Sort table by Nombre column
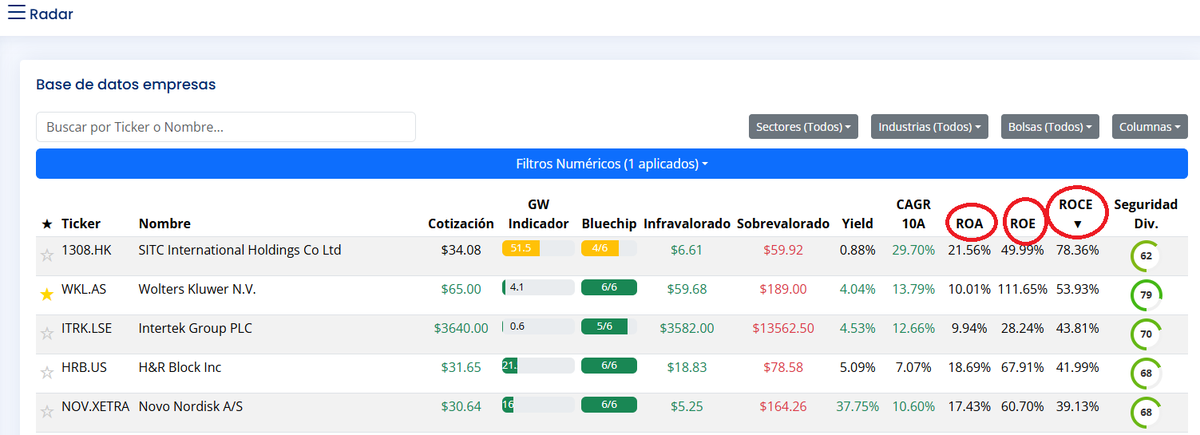This screenshot has width=1200, height=435. (x=165, y=224)
